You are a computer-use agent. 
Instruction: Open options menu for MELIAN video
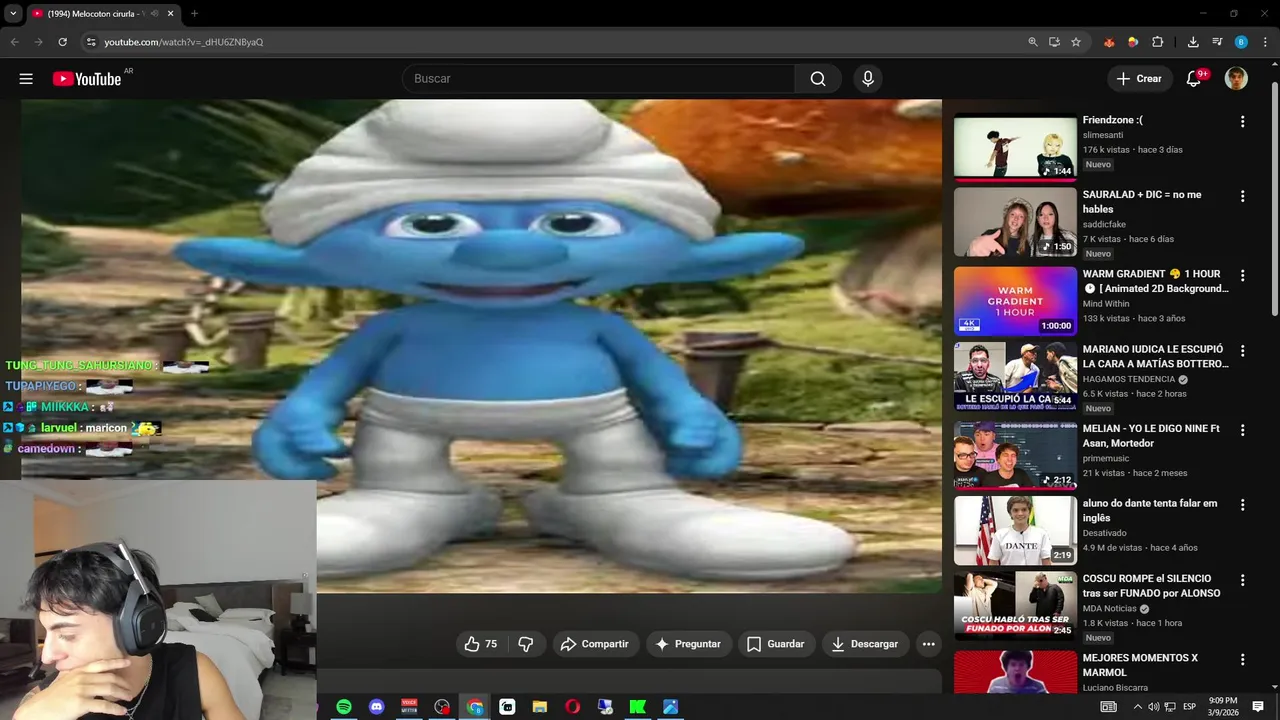[x=1243, y=431]
